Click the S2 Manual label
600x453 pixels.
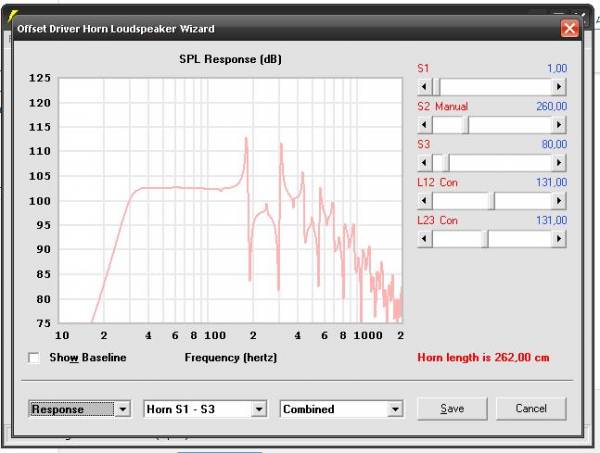click(x=443, y=106)
